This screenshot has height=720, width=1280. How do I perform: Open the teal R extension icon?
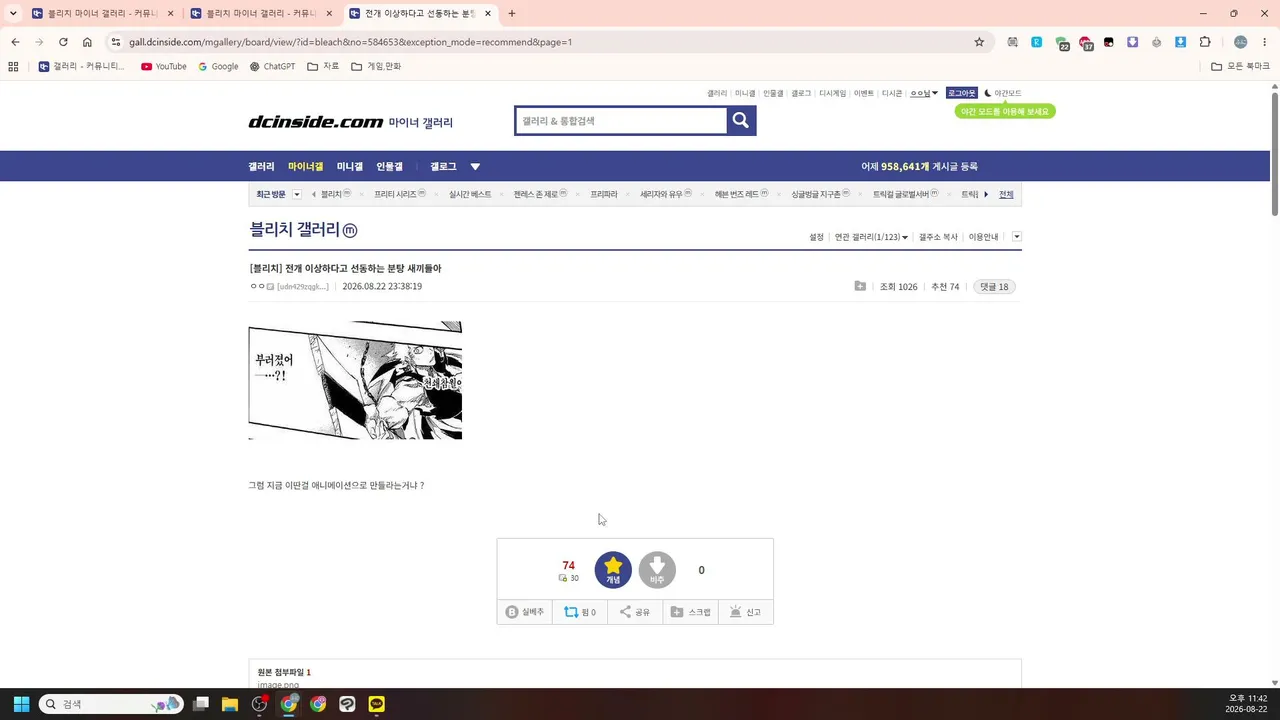pos(1037,42)
